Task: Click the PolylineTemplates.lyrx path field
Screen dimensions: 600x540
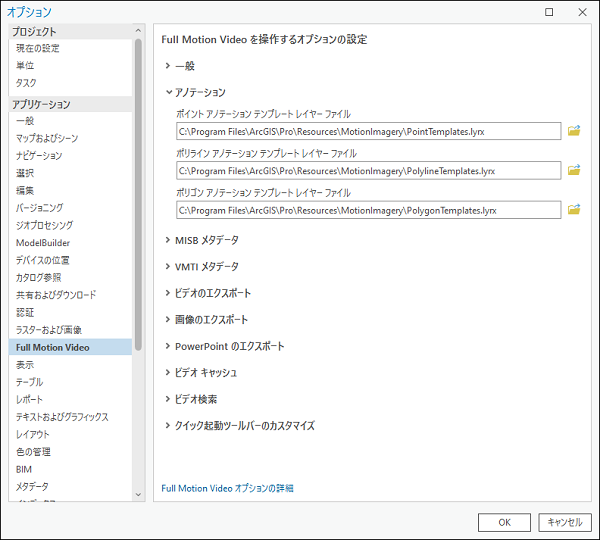Action: pyautogui.click(x=368, y=171)
